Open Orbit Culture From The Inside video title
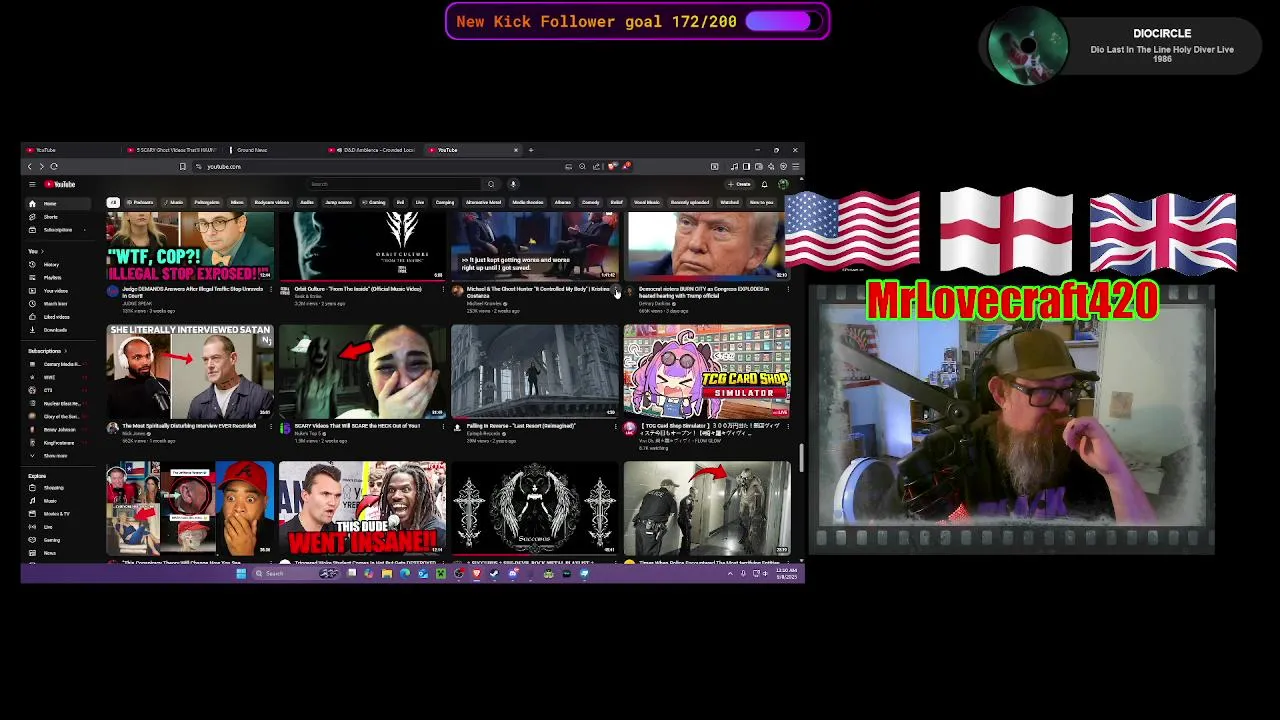 coord(358,289)
